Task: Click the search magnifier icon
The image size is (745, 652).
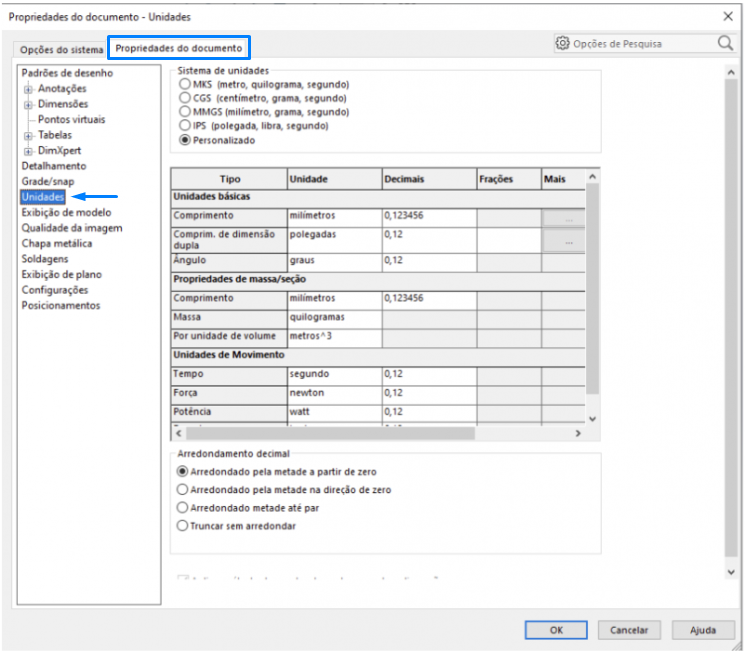Action: (725, 44)
